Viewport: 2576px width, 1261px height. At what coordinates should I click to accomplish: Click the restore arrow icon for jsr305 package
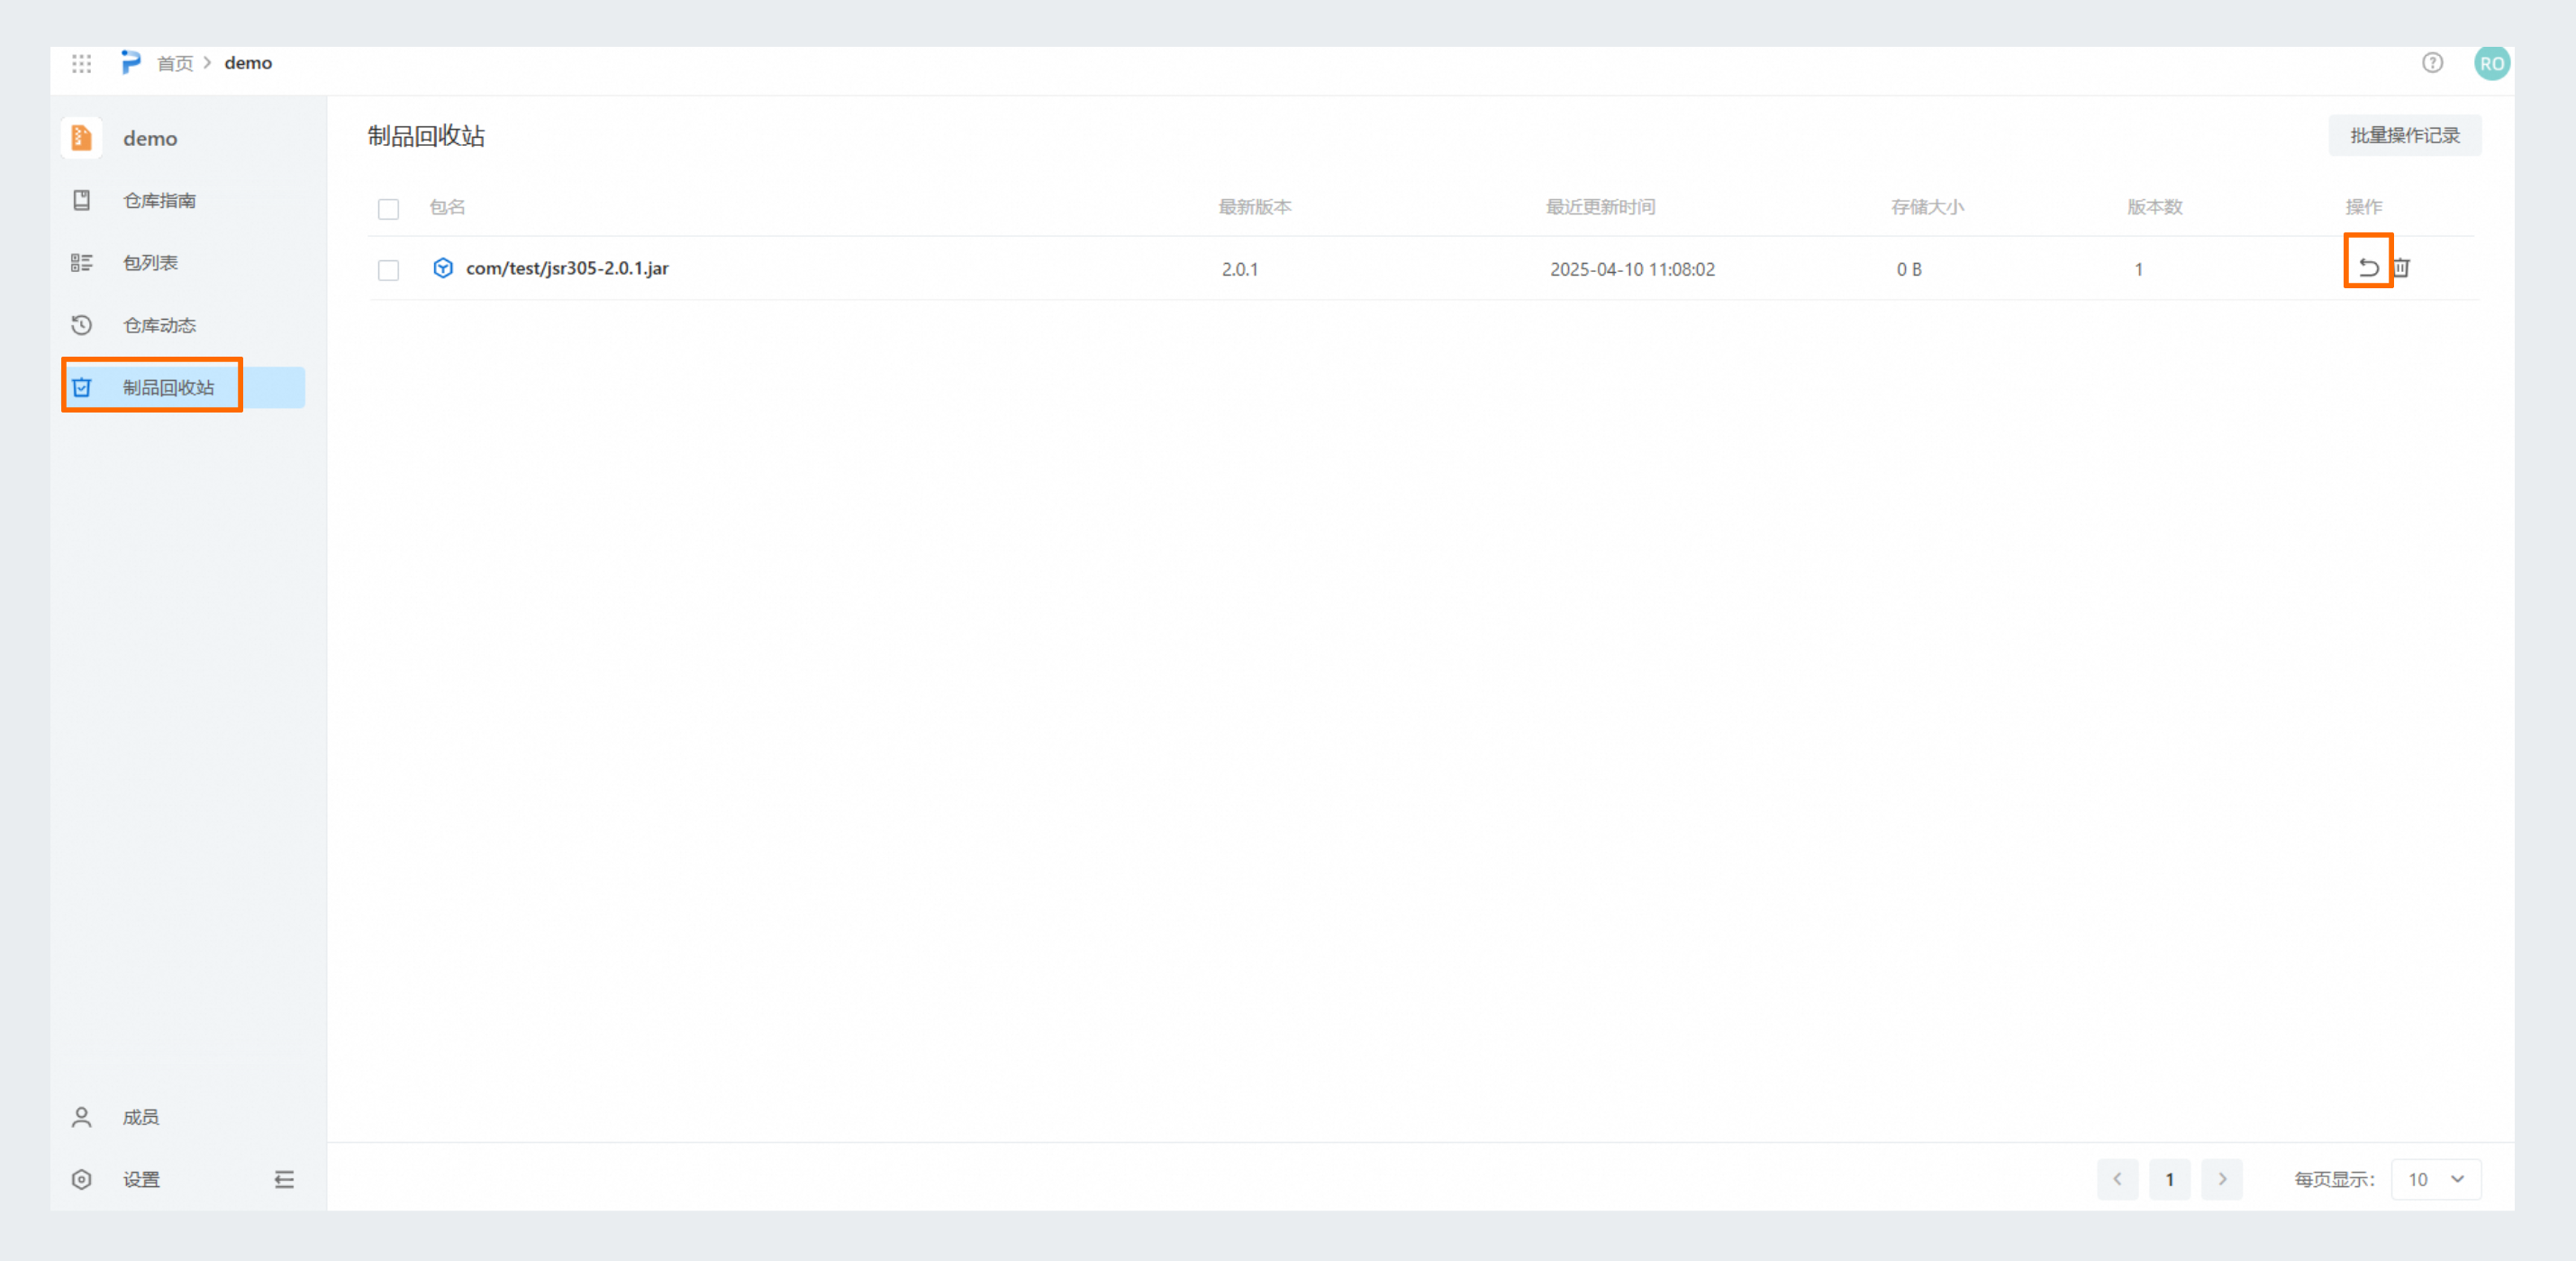pyautogui.click(x=2367, y=267)
